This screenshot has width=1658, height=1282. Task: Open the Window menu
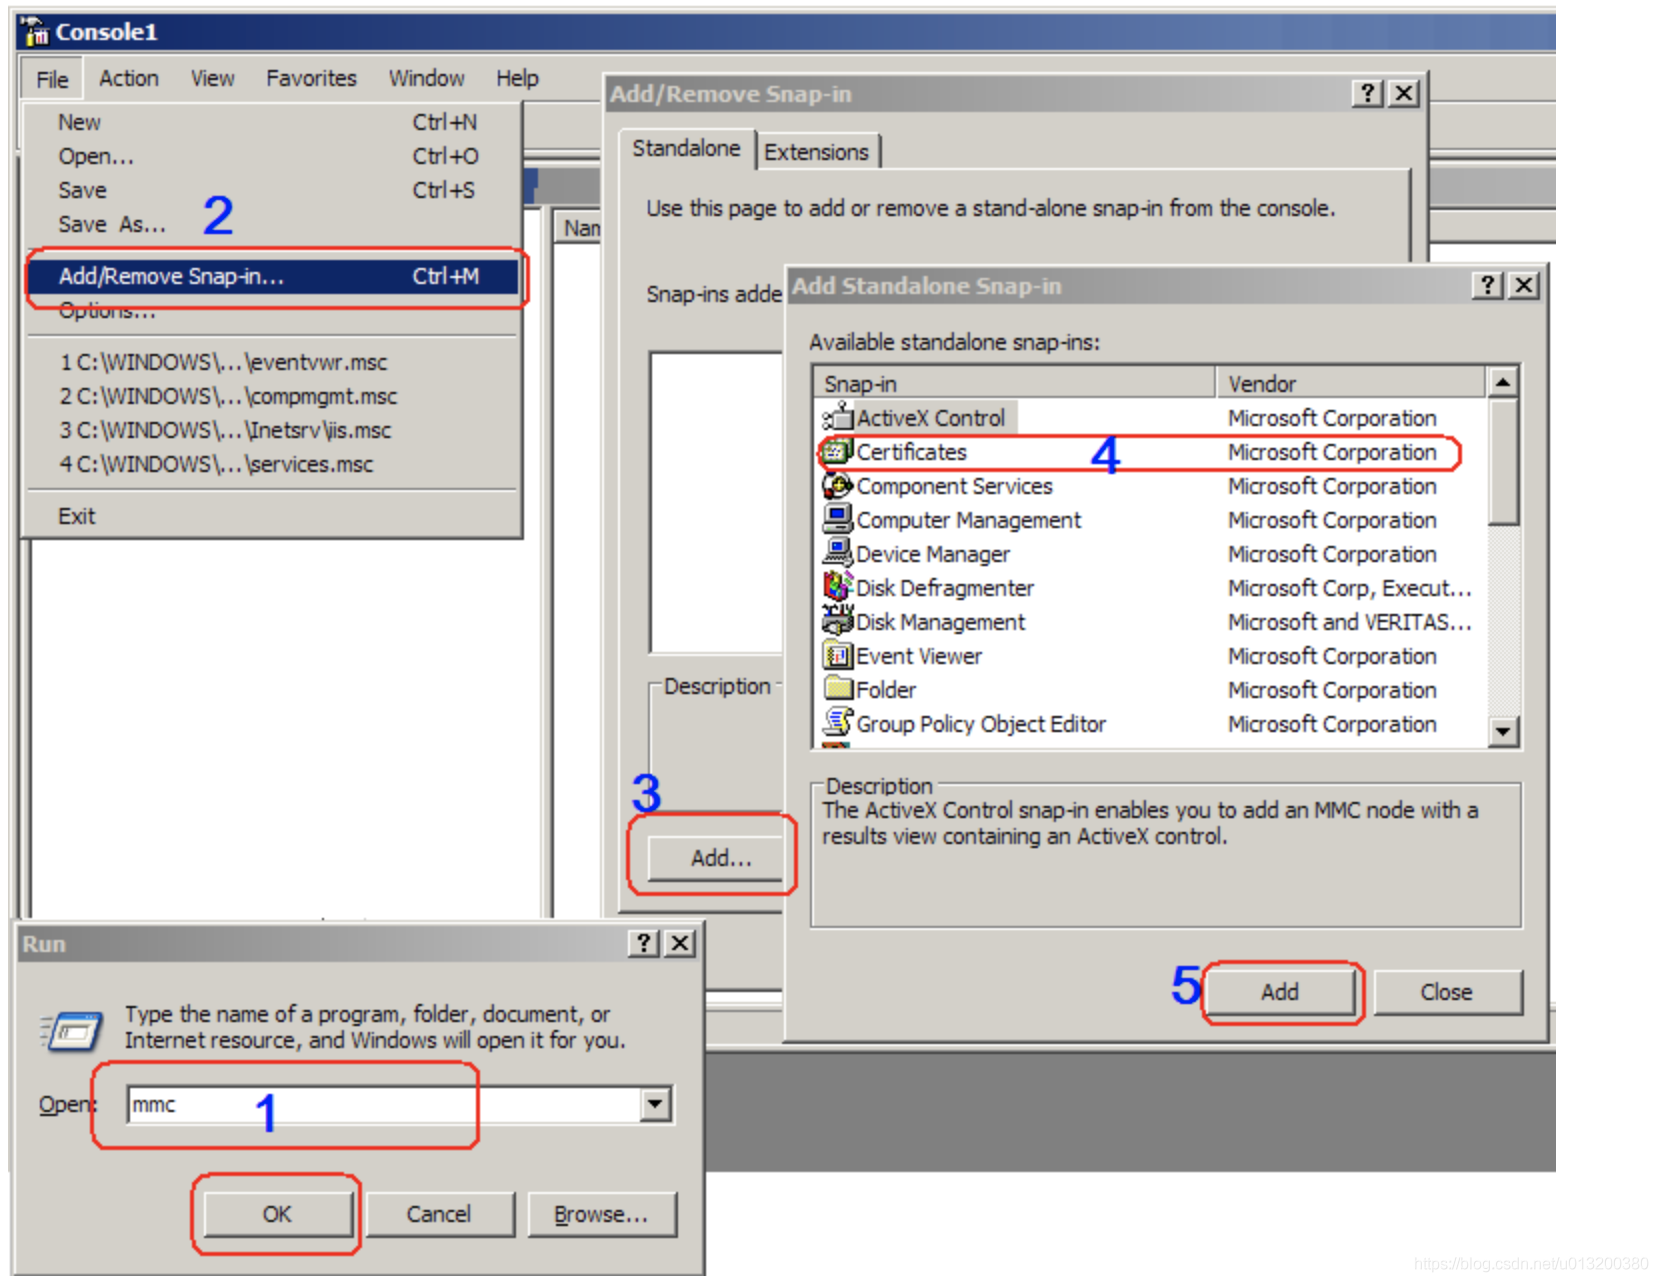coord(427,78)
